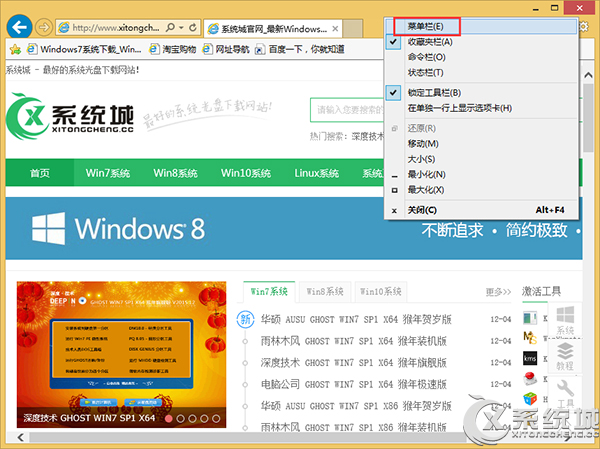Choose 最小化(N) from the menu

pyautogui.click(x=481, y=175)
